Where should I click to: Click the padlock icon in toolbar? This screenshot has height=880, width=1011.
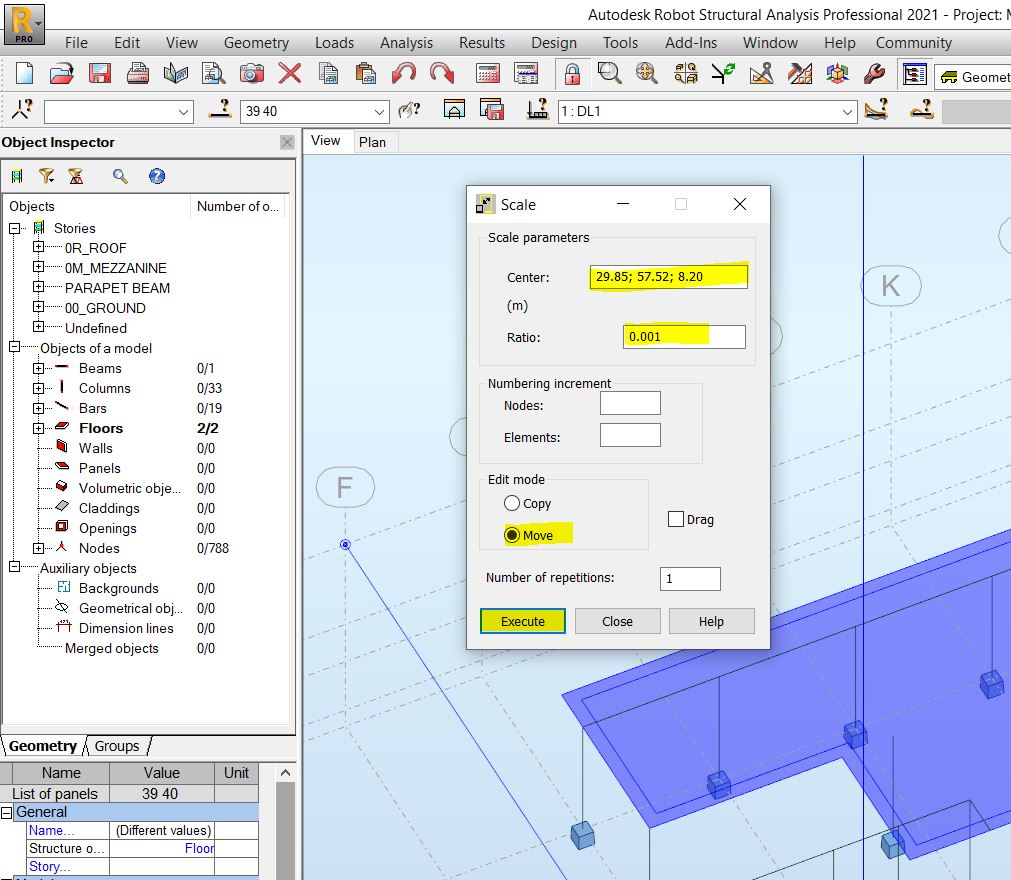coord(572,74)
